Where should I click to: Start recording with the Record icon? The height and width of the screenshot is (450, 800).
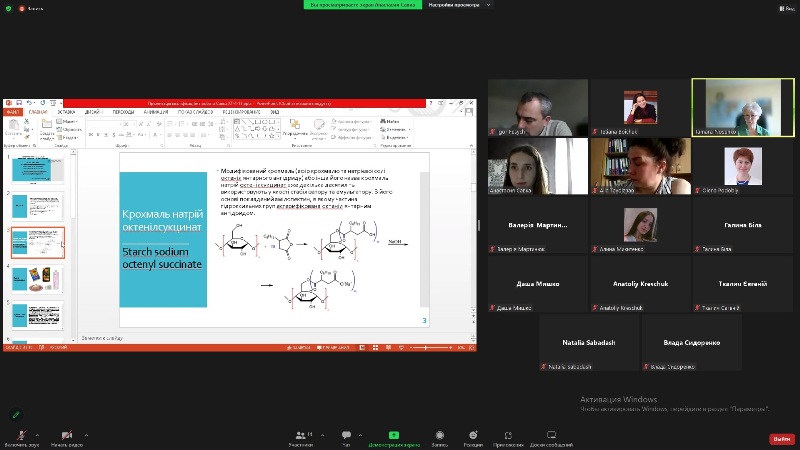point(440,438)
